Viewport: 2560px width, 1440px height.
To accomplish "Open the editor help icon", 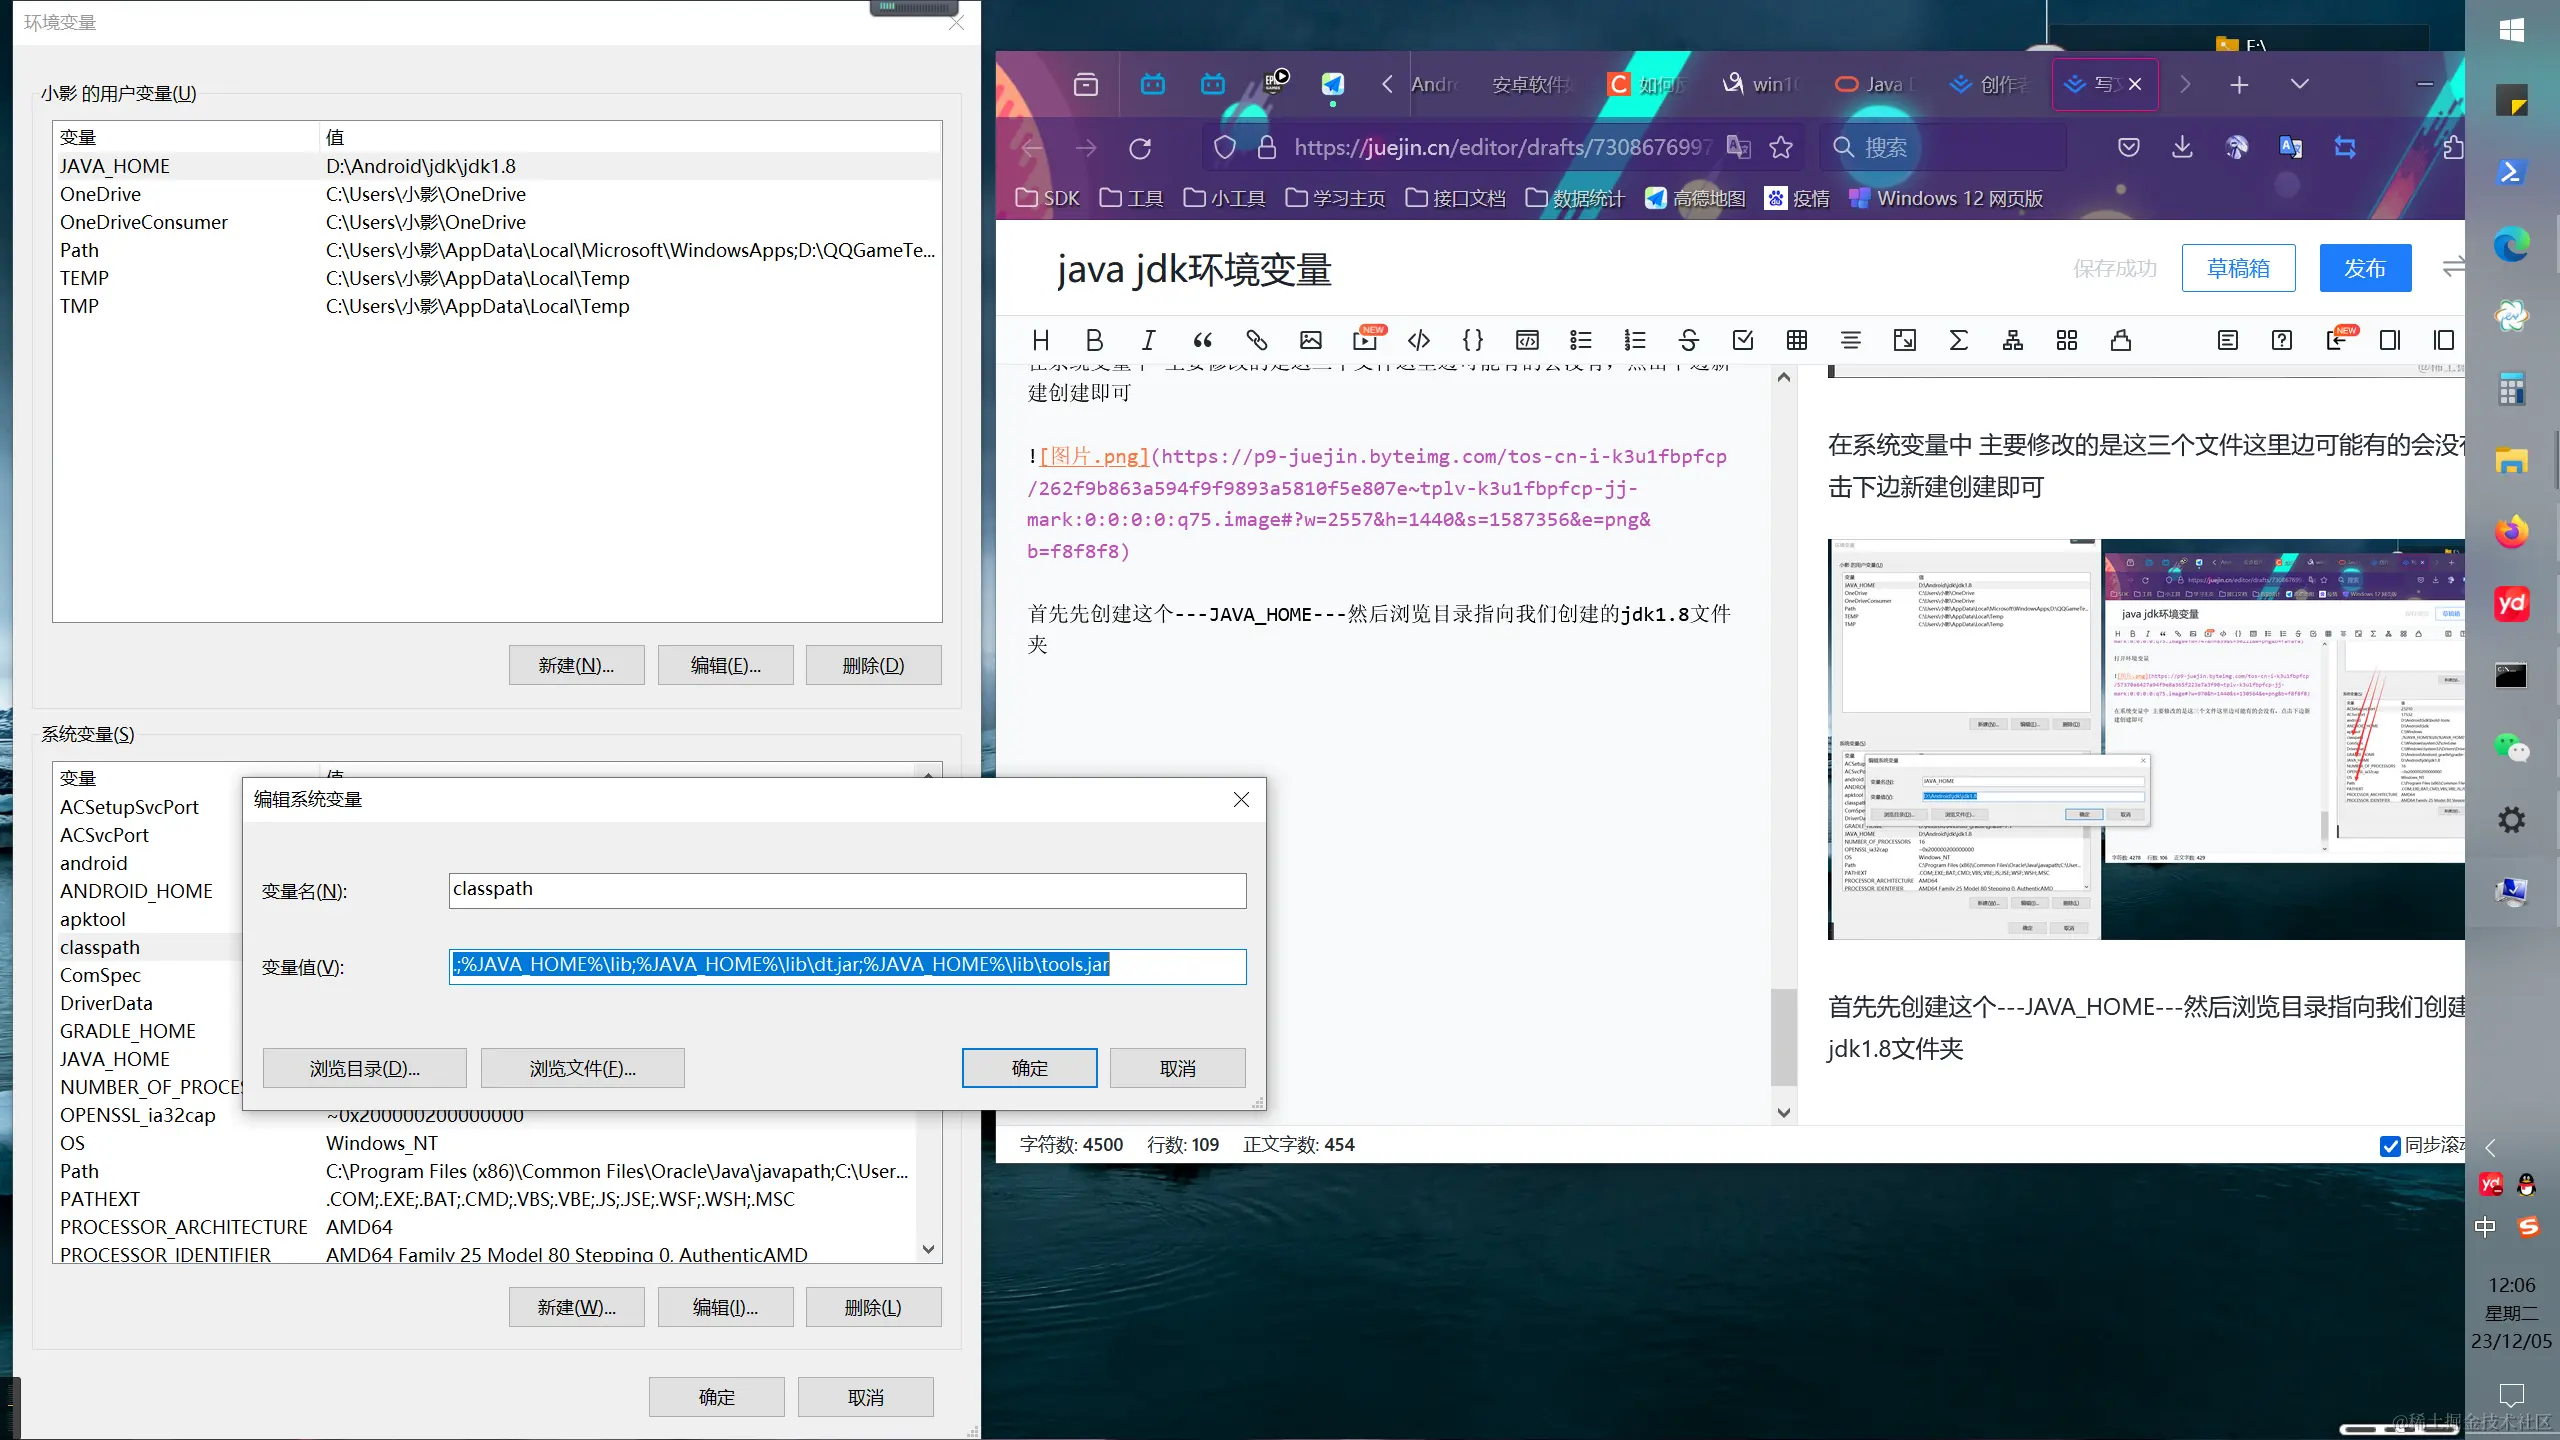I will (x=2281, y=340).
